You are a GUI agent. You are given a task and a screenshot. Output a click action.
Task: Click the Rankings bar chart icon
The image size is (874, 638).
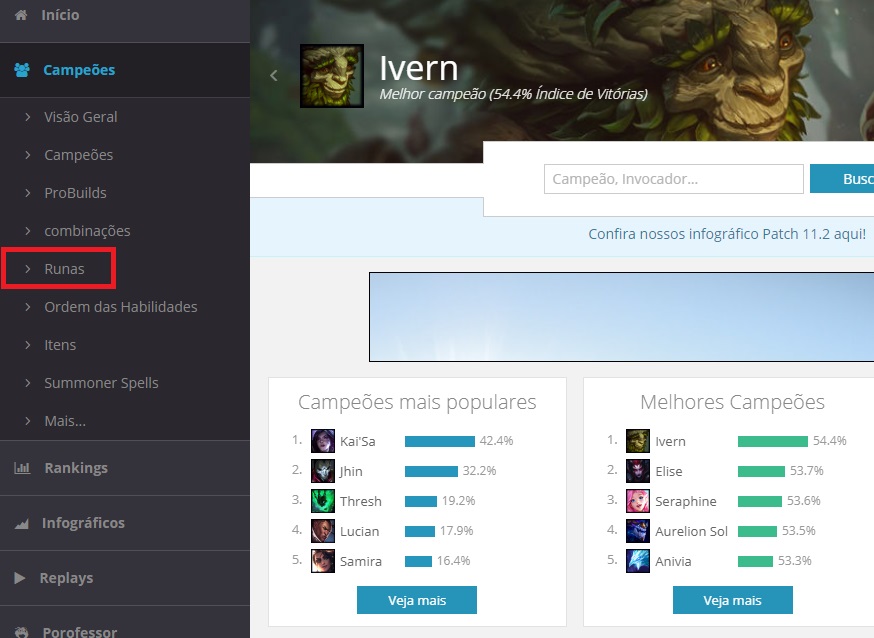click(22, 468)
